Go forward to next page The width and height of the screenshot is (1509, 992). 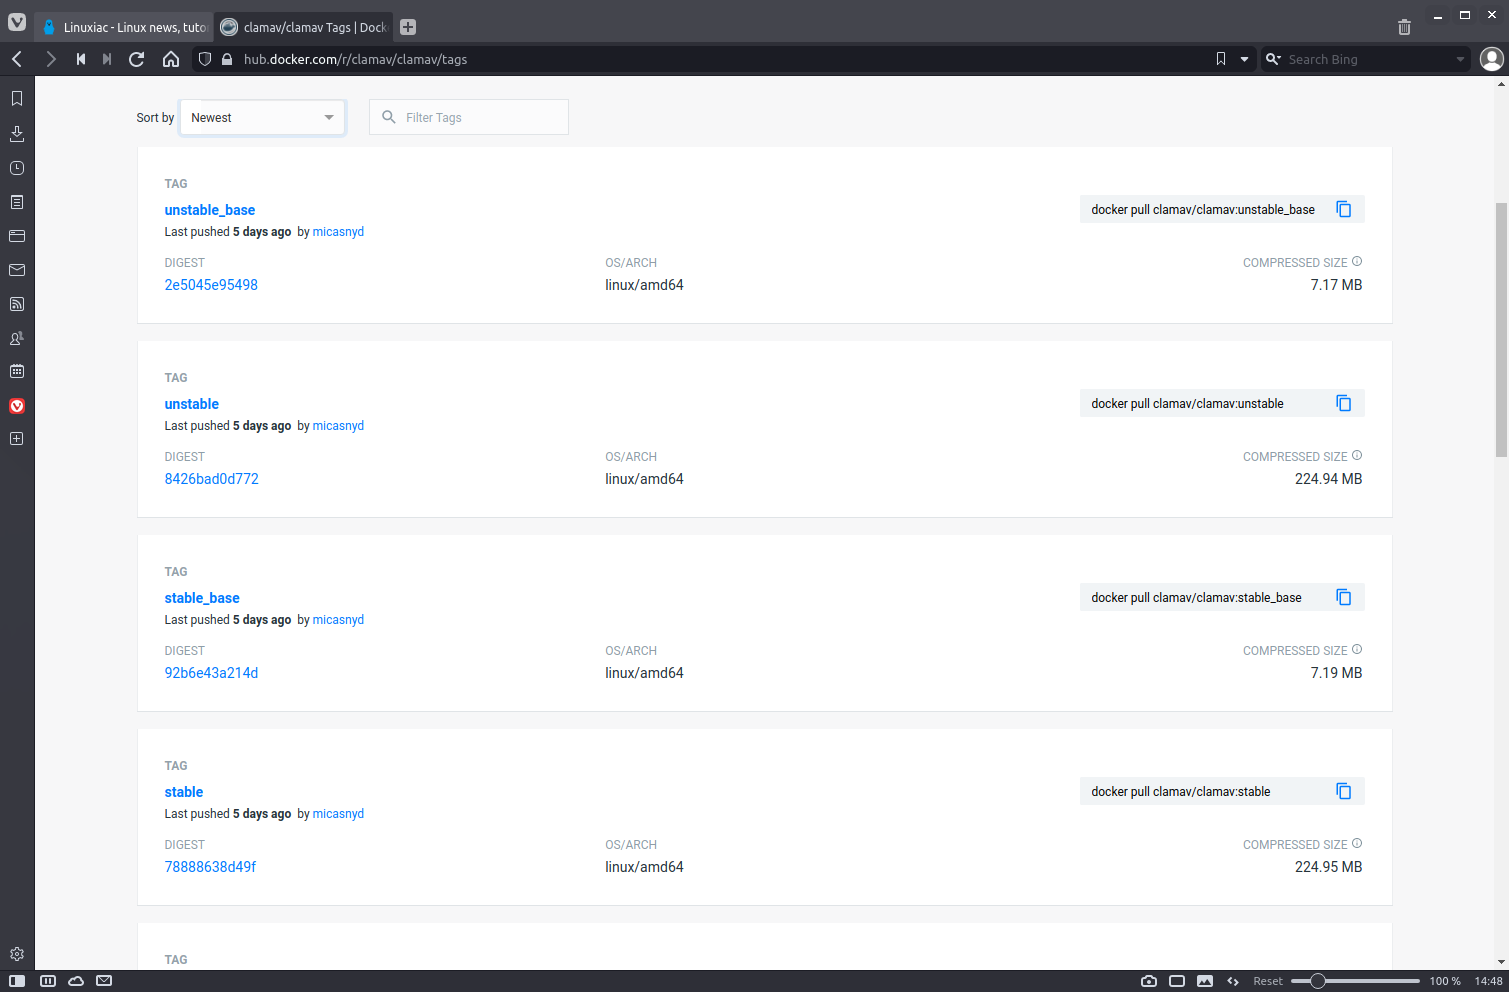click(x=51, y=59)
